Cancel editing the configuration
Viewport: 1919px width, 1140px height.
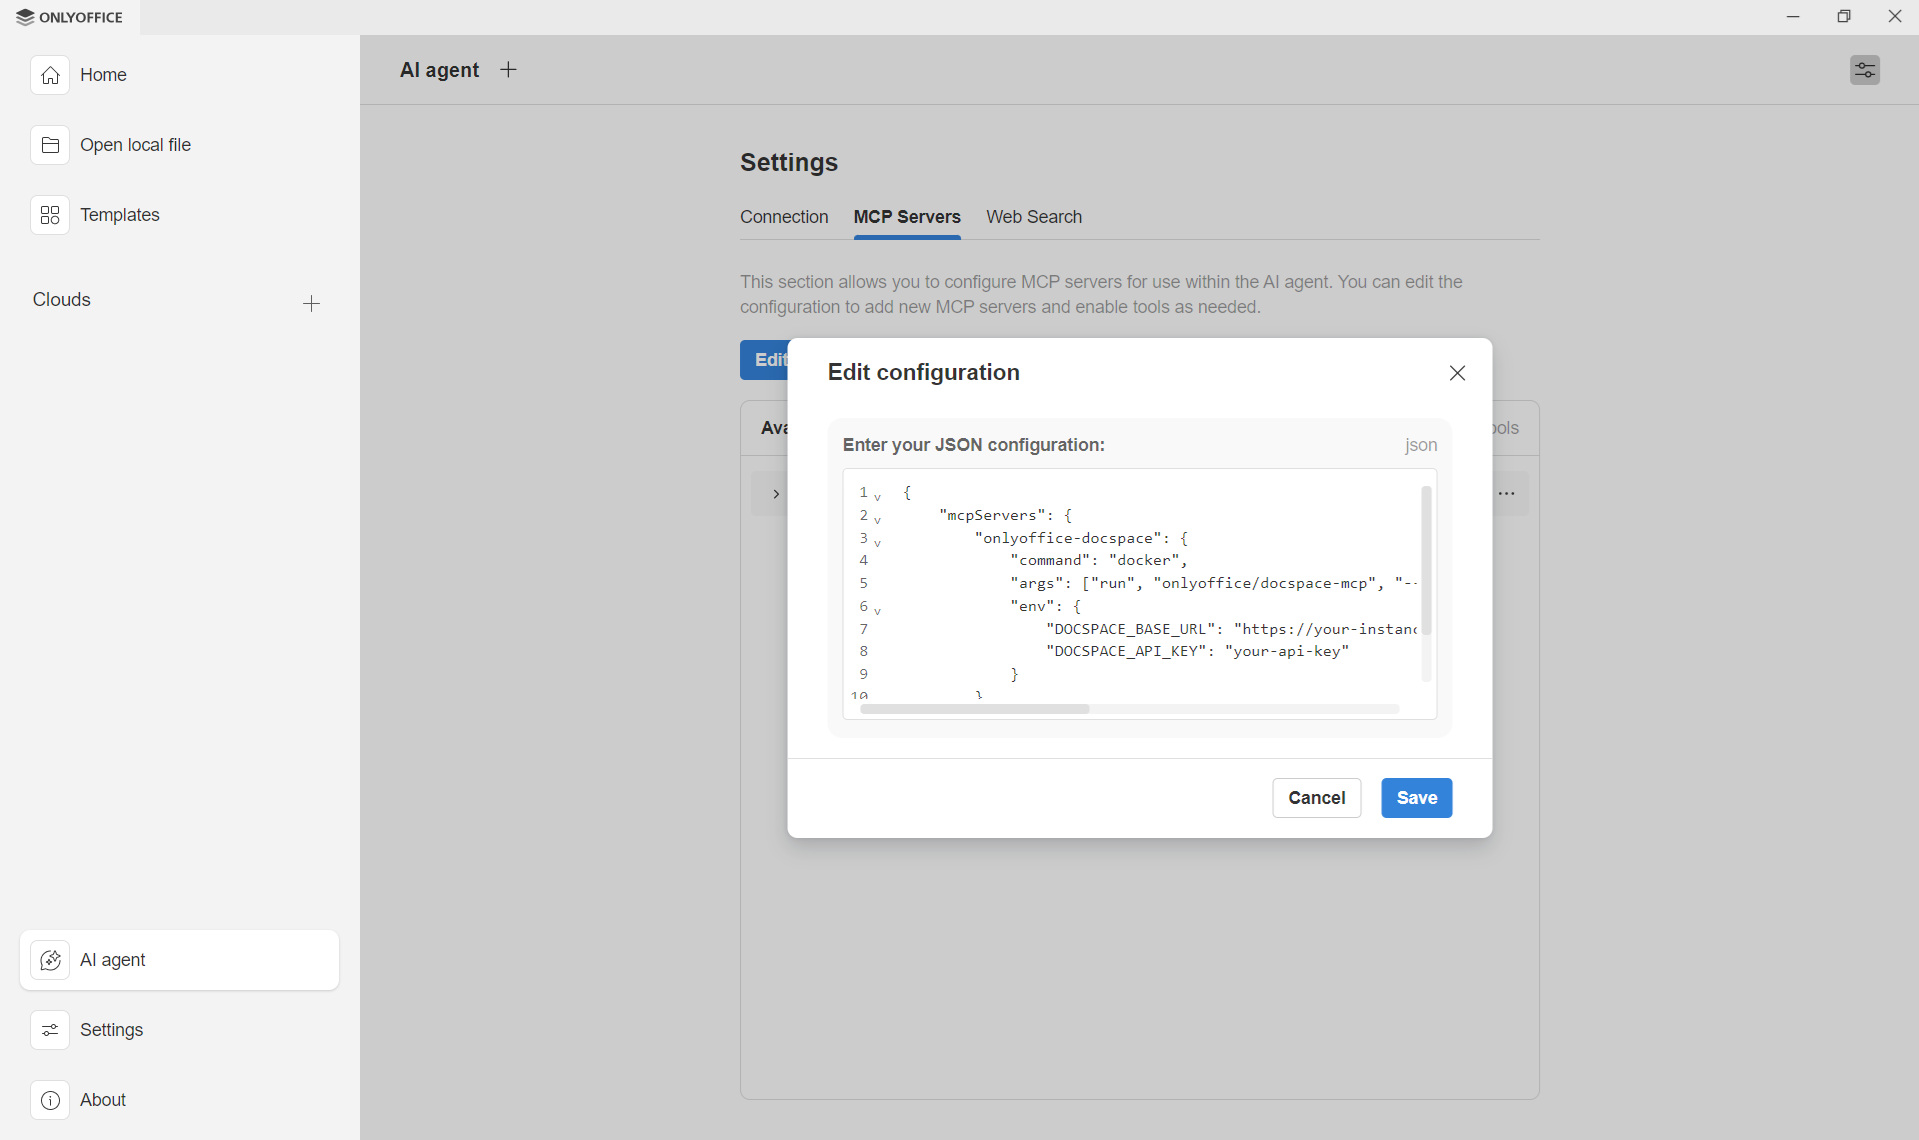[1316, 798]
